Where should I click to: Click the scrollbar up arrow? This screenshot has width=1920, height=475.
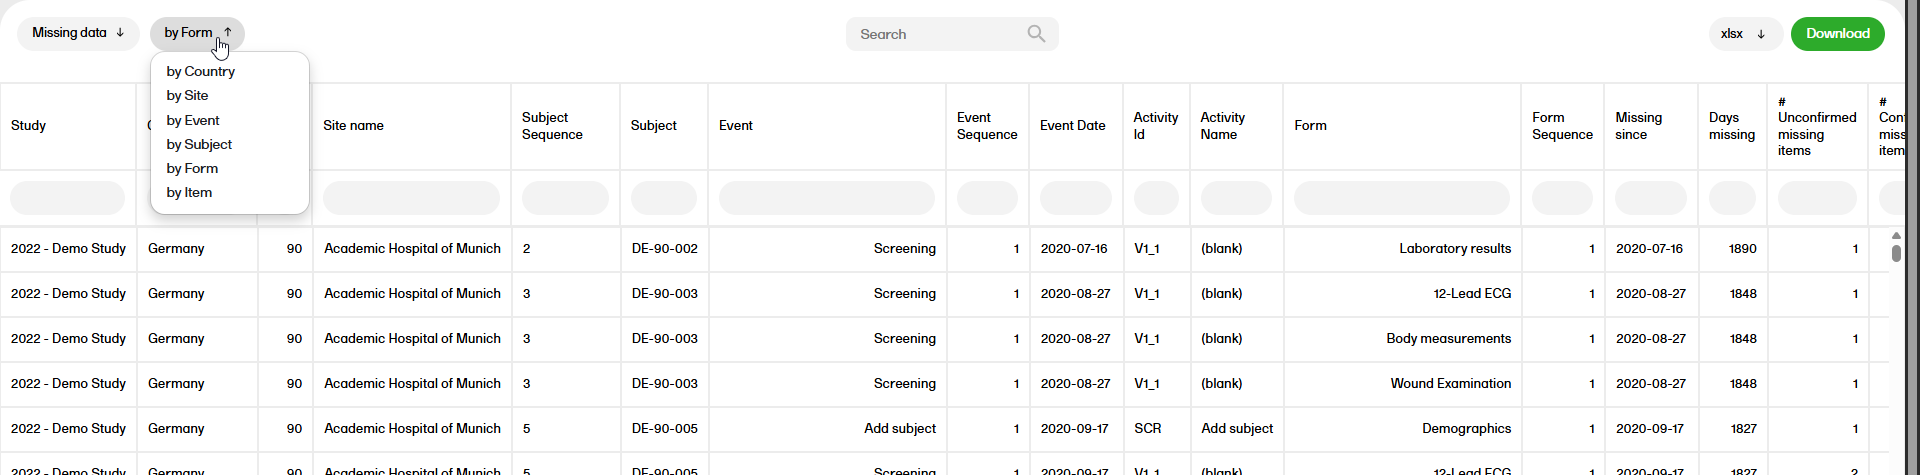[x=1896, y=236]
